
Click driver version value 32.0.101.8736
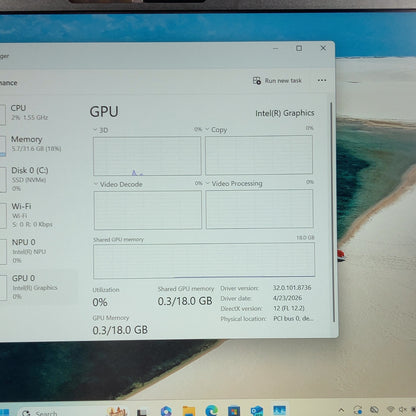(x=292, y=288)
